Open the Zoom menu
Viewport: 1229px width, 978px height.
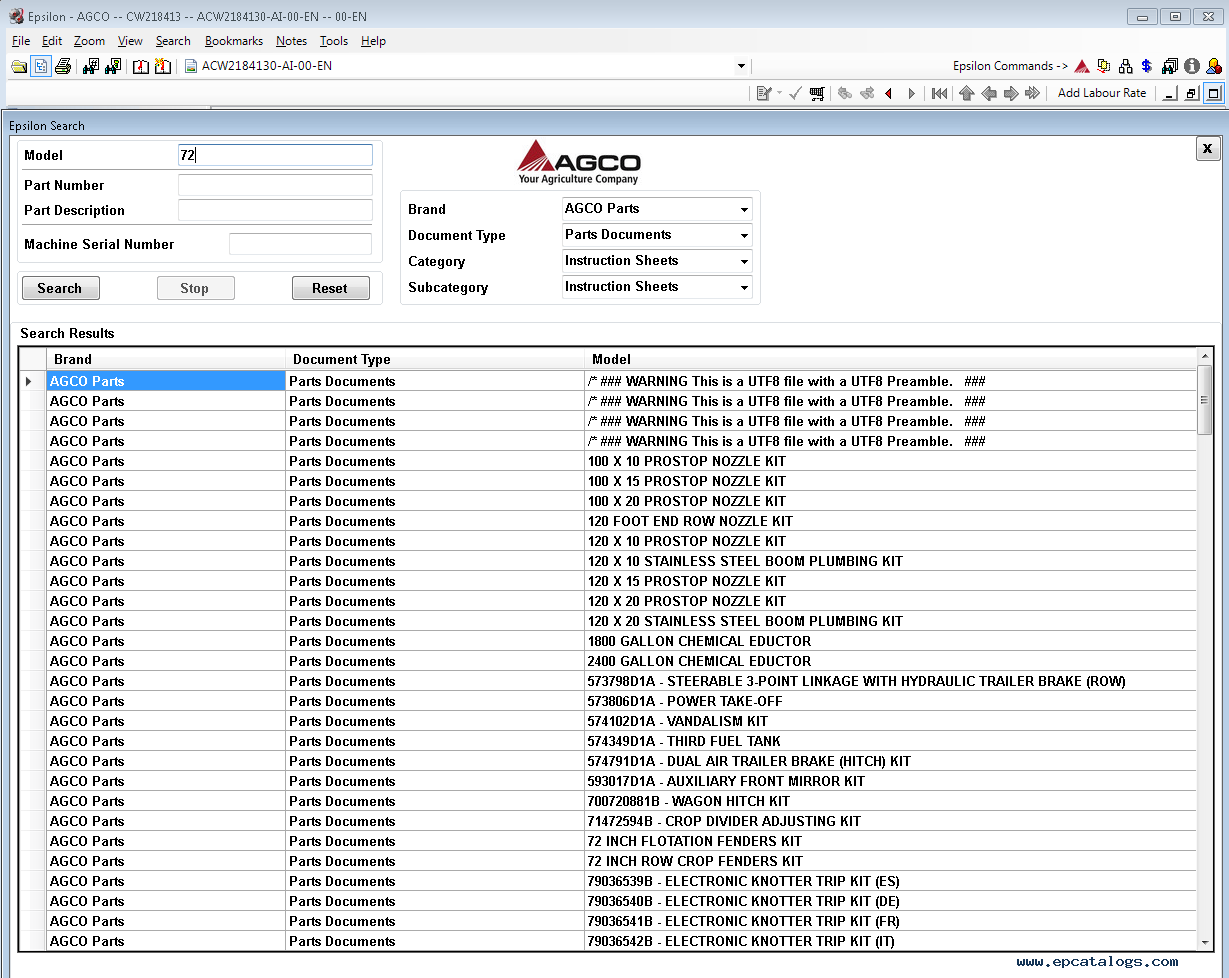click(x=89, y=41)
